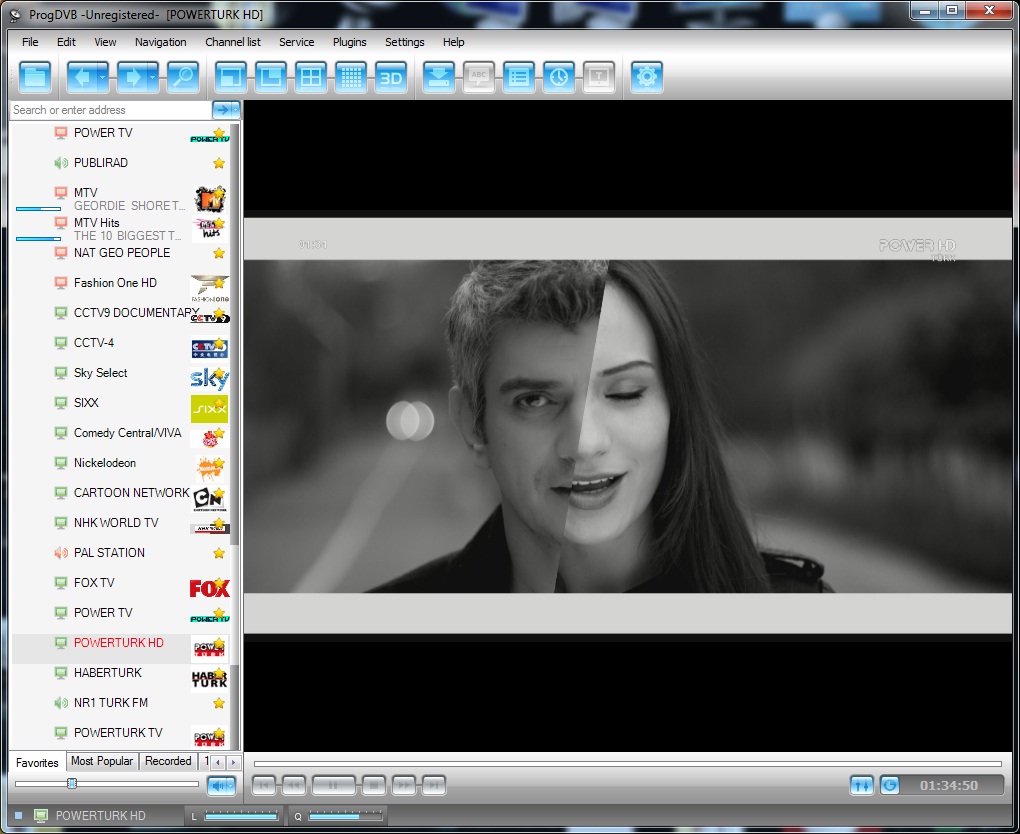Select the MTV Hits channel
The height and width of the screenshot is (834, 1020).
(121, 229)
